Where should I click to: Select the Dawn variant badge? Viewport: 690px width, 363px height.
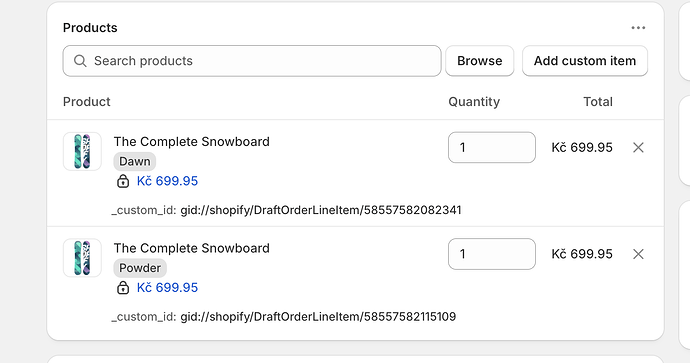pos(135,161)
